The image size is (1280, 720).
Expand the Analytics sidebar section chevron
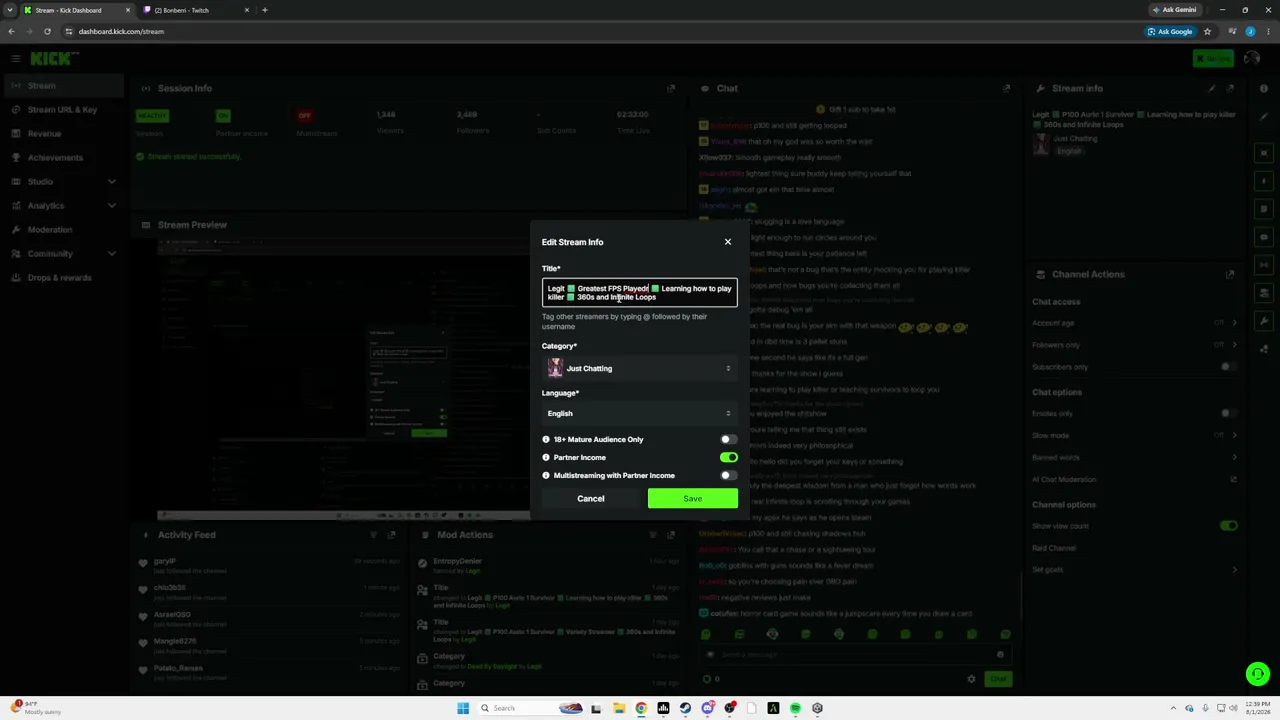pyautogui.click(x=111, y=206)
